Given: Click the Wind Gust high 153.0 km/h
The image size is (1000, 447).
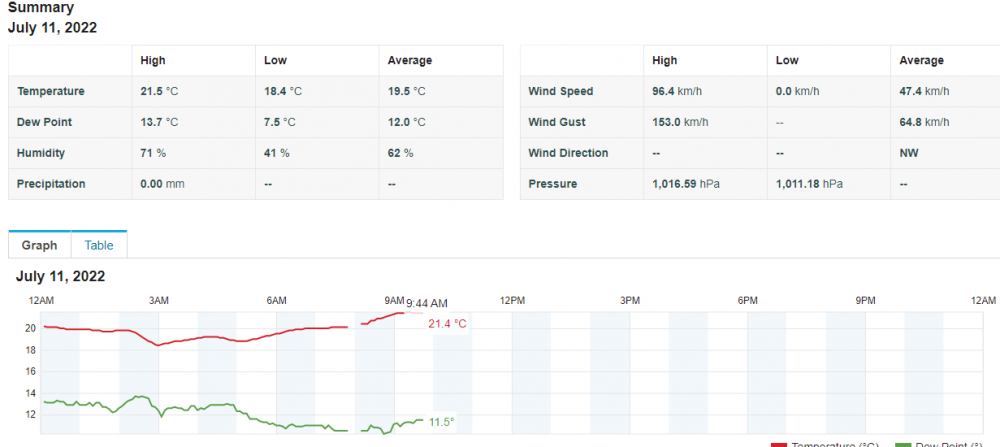Looking at the screenshot, I should (x=680, y=122).
